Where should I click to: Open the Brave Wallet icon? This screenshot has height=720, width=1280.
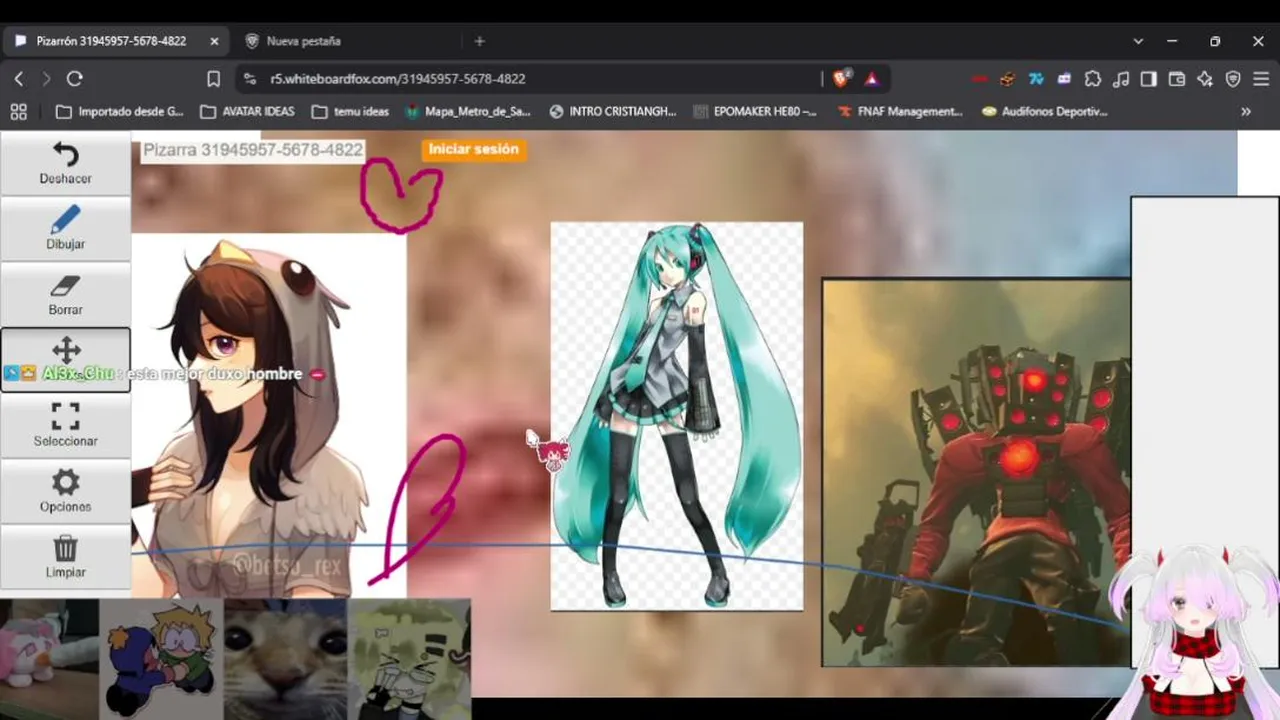[1177, 78]
